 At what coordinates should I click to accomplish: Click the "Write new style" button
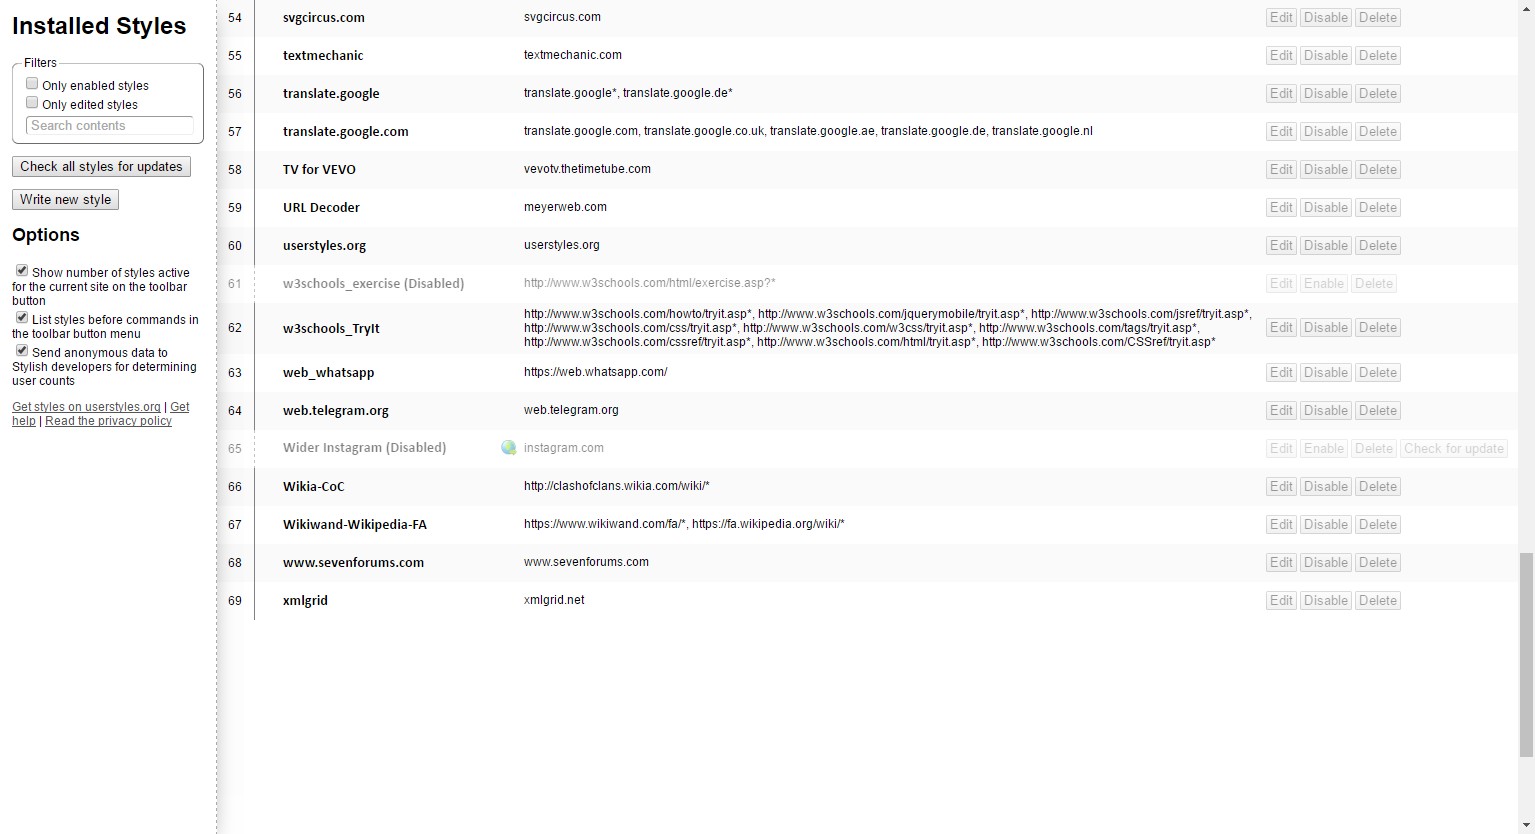pyautogui.click(x=64, y=199)
